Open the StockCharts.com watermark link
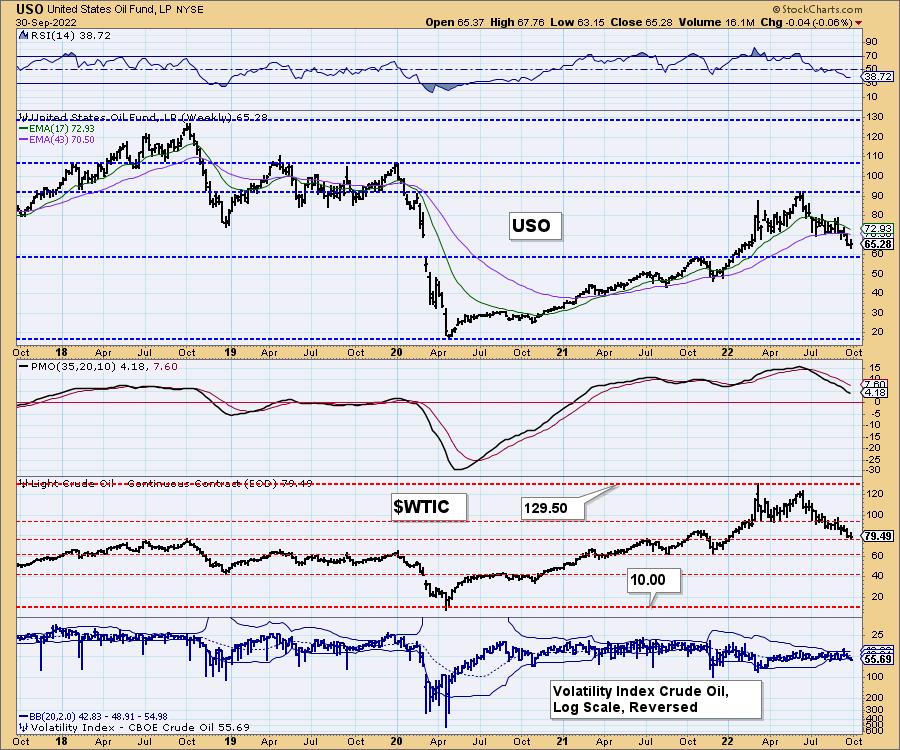The width and height of the screenshot is (900, 750). pyautogui.click(x=818, y=9)
